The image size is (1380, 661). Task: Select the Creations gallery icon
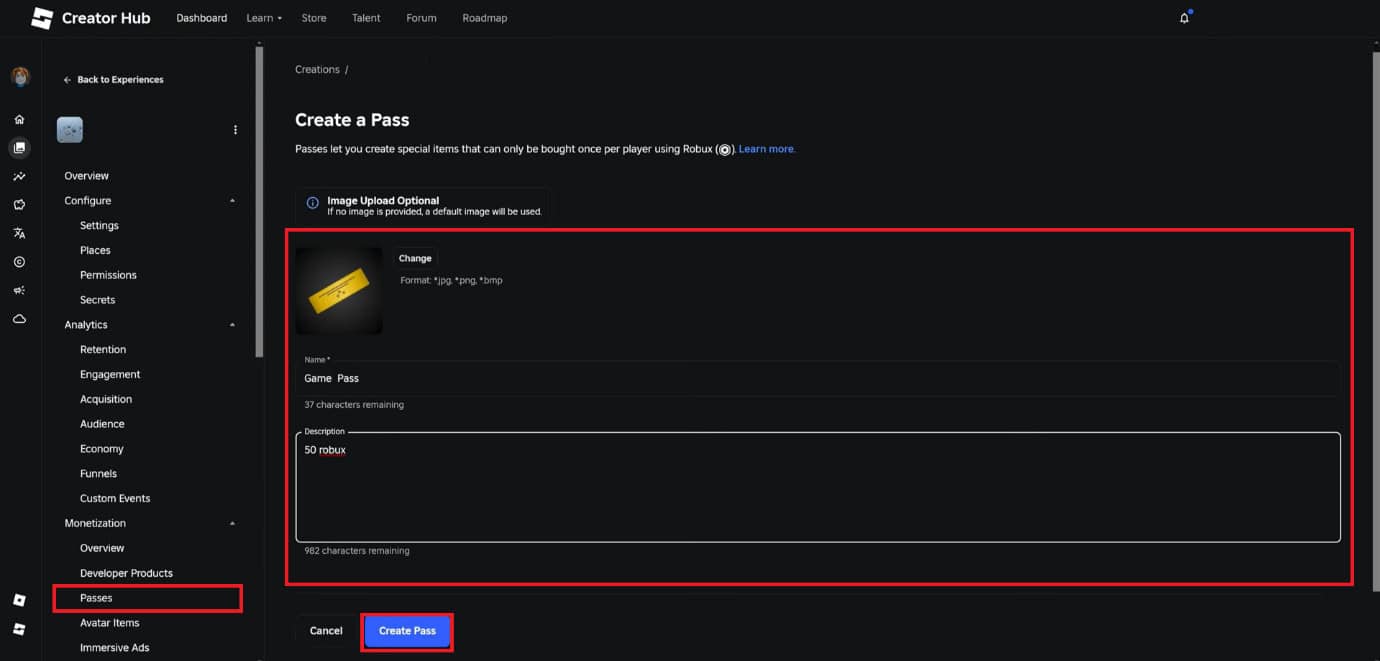coord(19,148)
